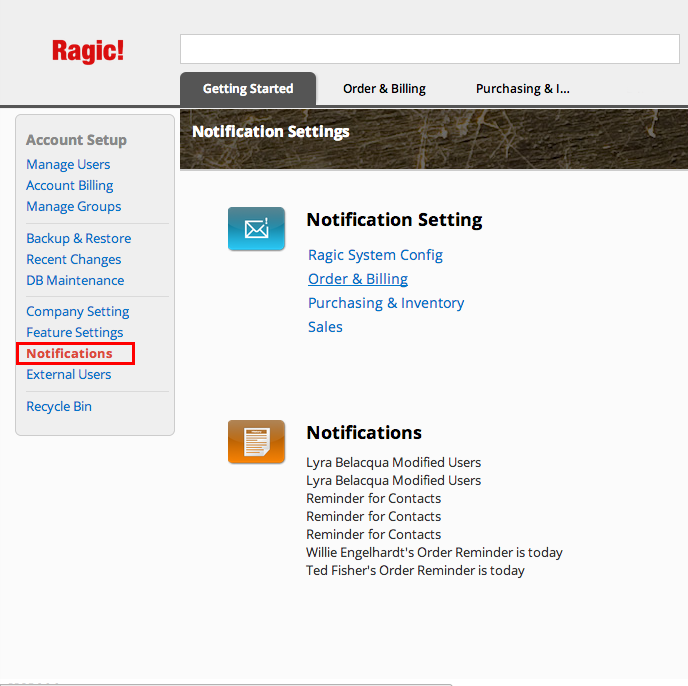Open Manage Users in Account Setup
Screen dimensions: 688x686
click(68, 164)
